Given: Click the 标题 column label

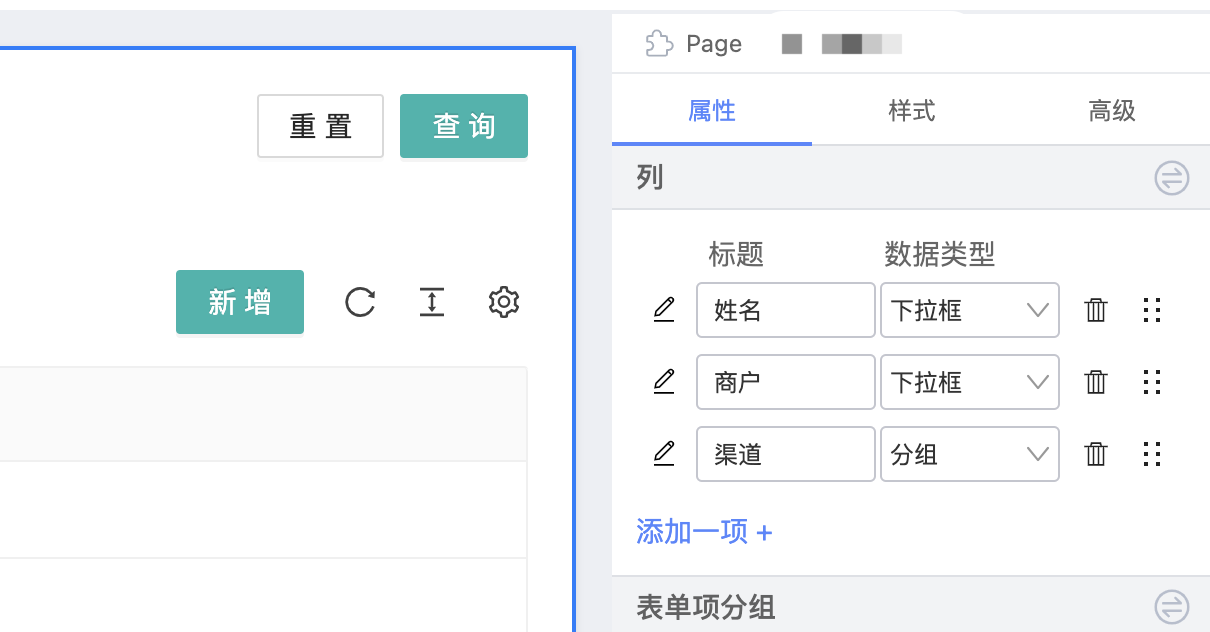Looking at the screenshot, I should click(x=736, y=254).
